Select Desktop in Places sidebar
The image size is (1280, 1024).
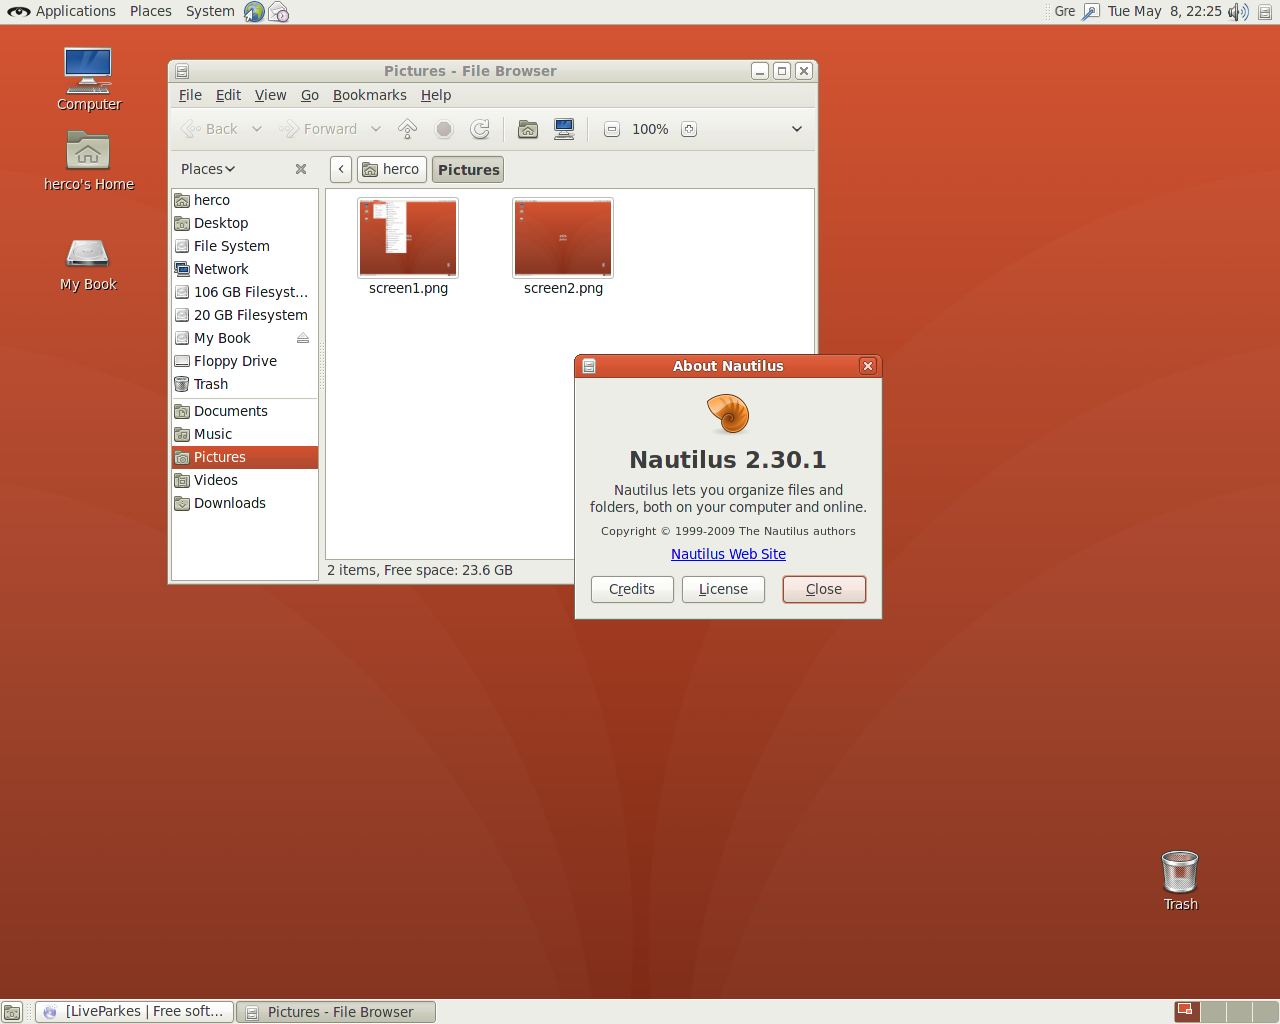coord(245,223)
